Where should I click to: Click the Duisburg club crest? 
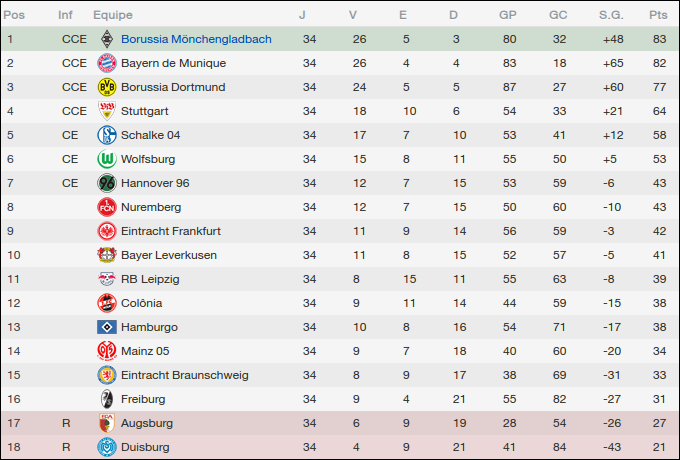tap(106, 447)
